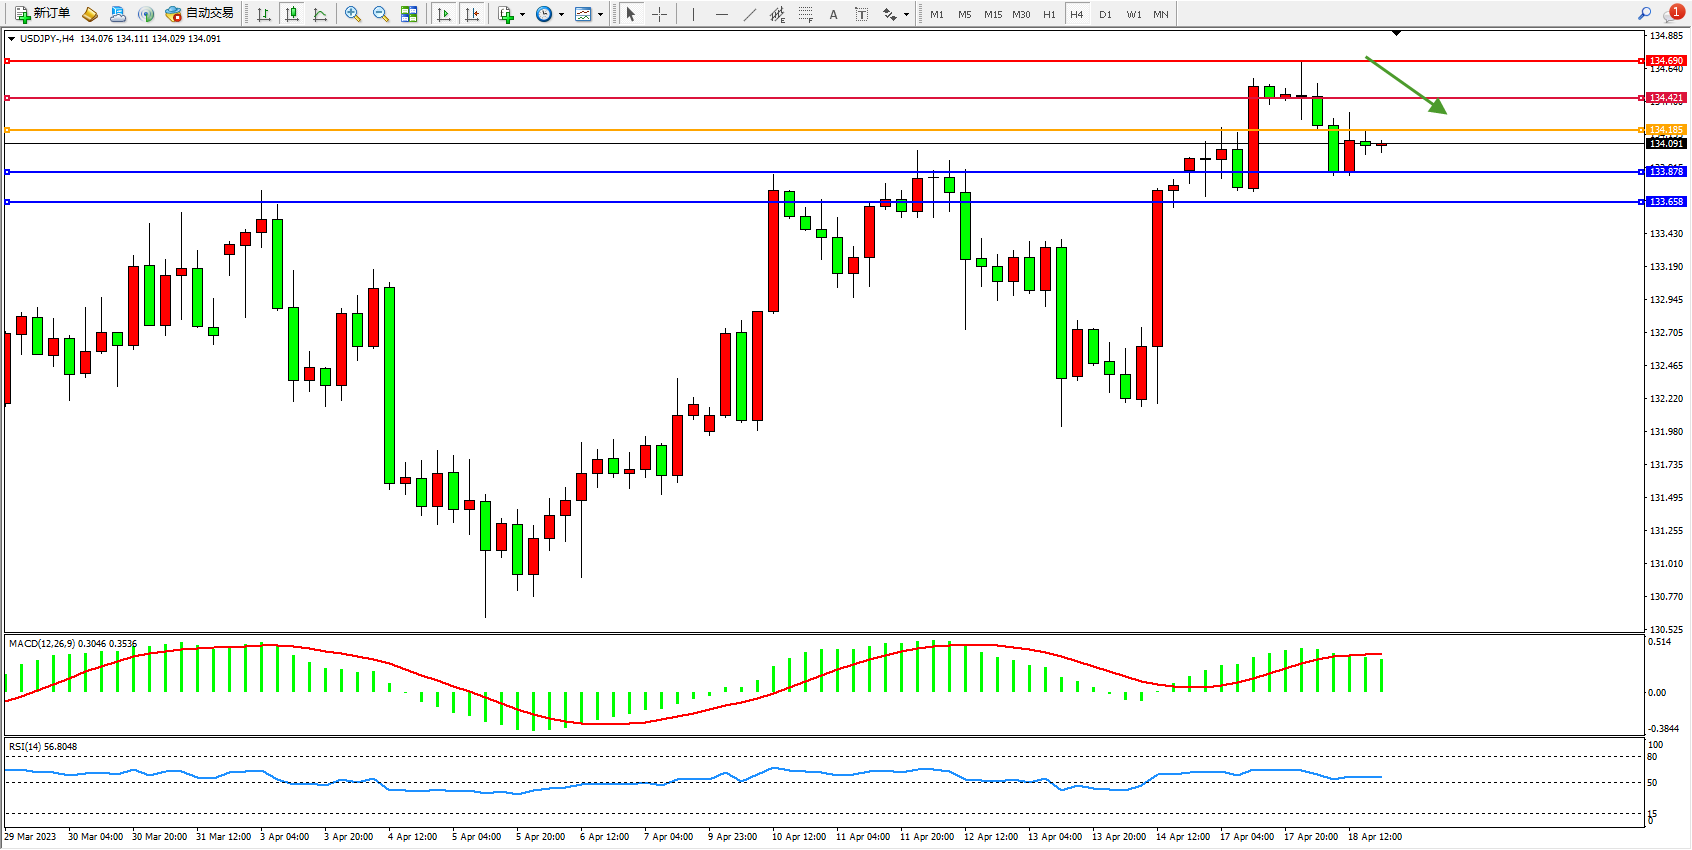Switch to the D1 timeframe
Viewport: 1692px width, 850px height.
(x=1105, y=14)
